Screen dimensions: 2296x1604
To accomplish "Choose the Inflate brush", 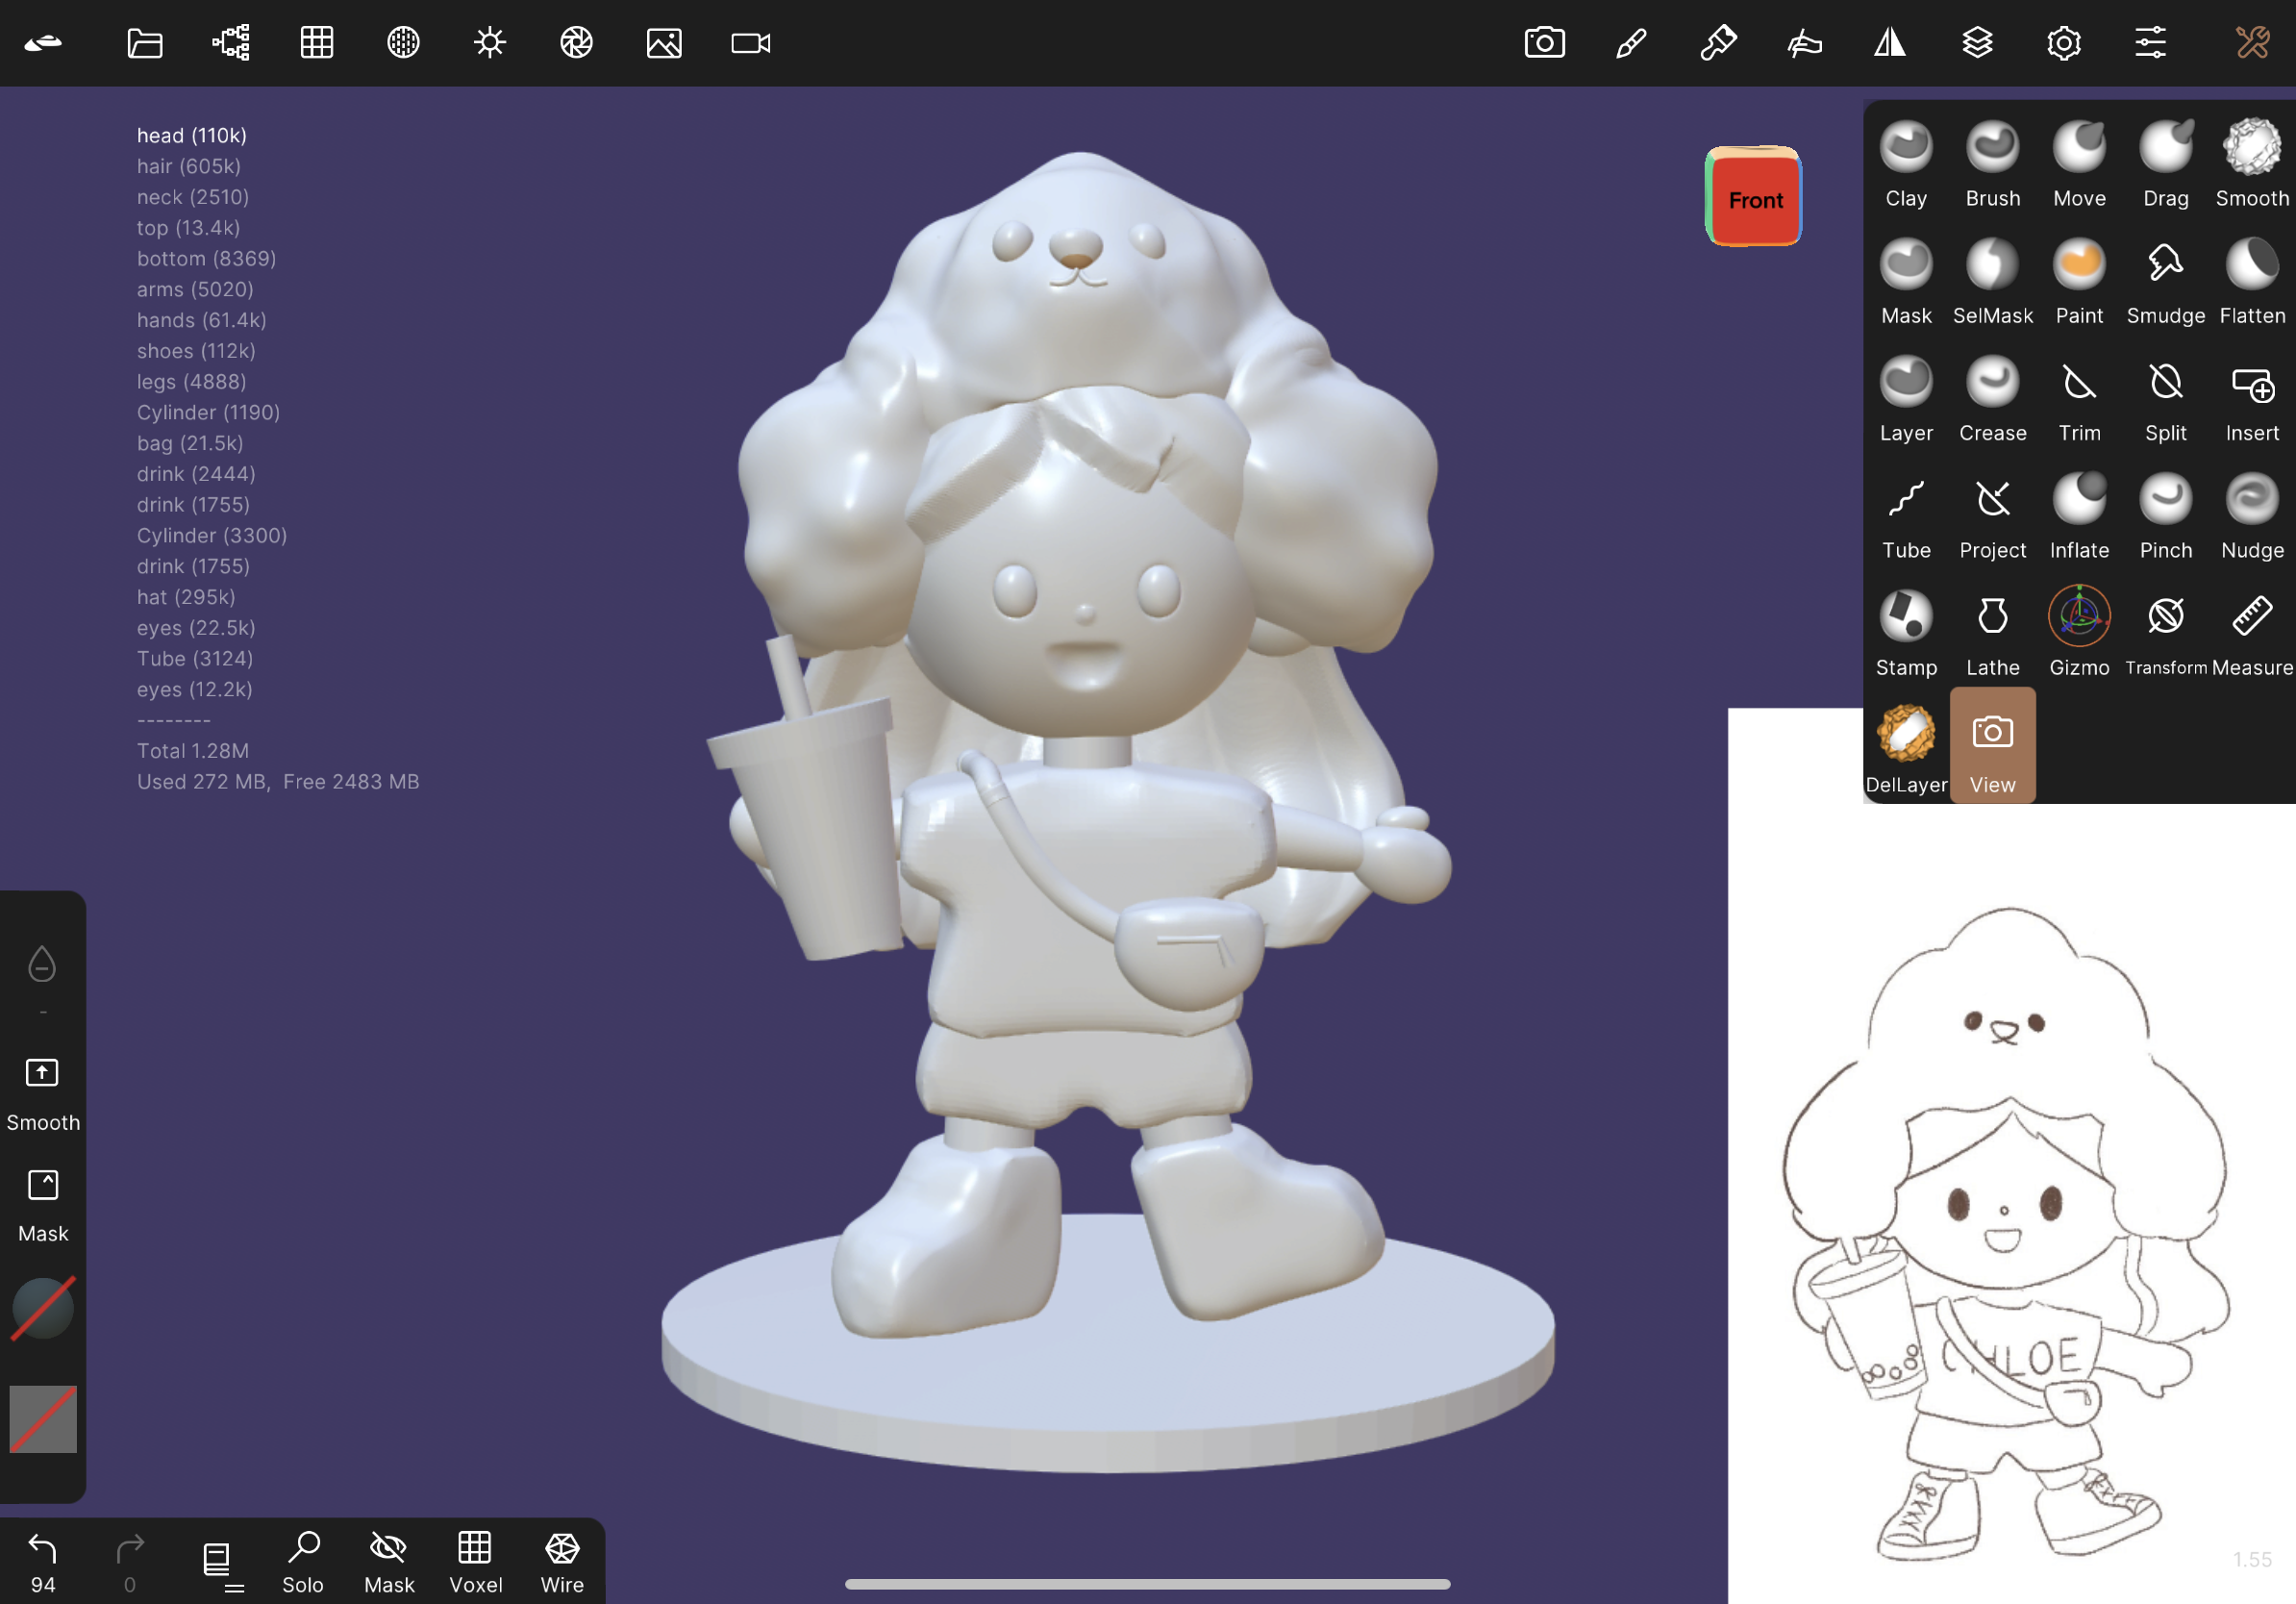I will 2079,516.
